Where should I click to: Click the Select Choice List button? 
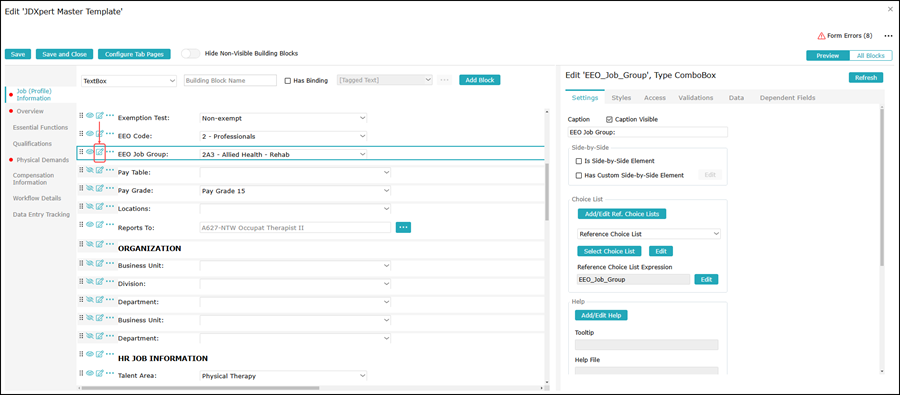(x=609, y=251)
